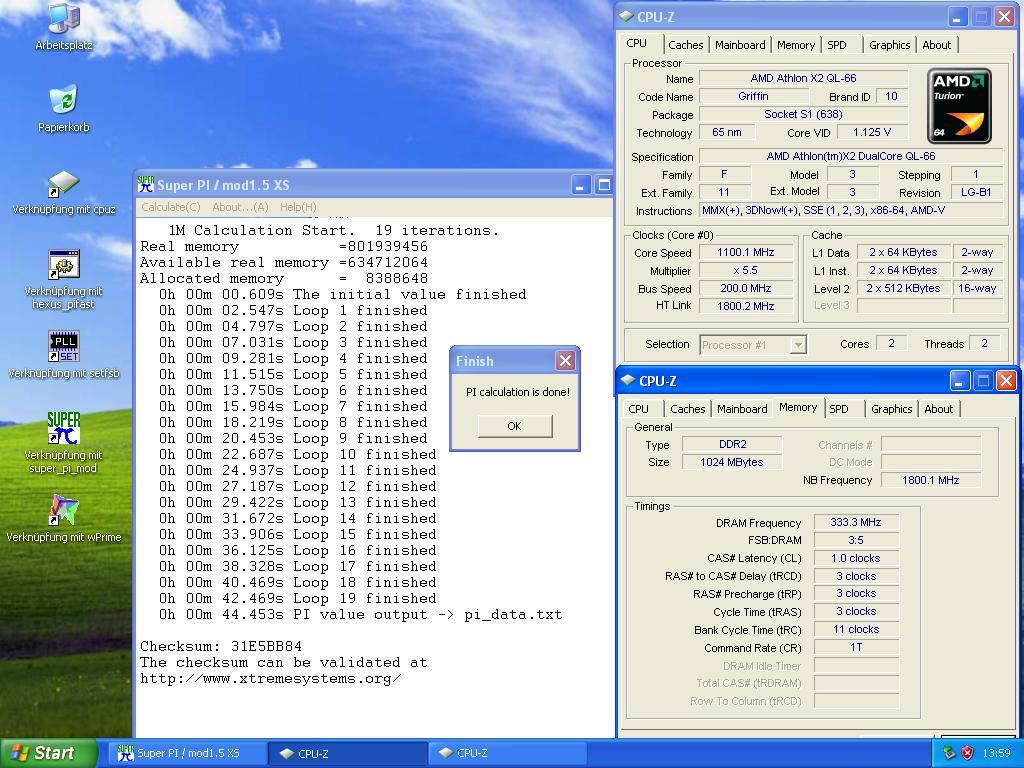The width and height of the screenshot is (1024, 768).
Task: Click the taskbar clock showing 13:59
Action: 997,753
